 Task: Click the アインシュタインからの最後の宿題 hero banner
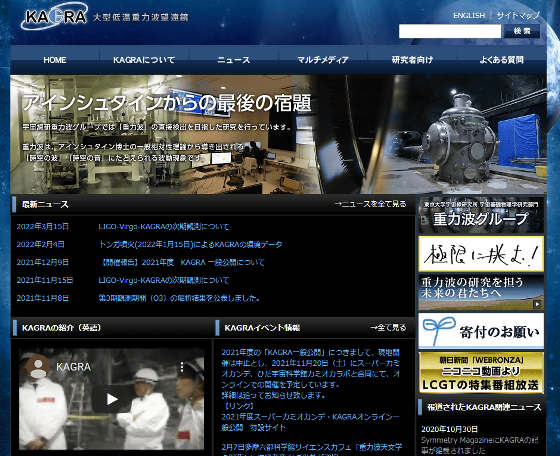(x=279, y=134)
